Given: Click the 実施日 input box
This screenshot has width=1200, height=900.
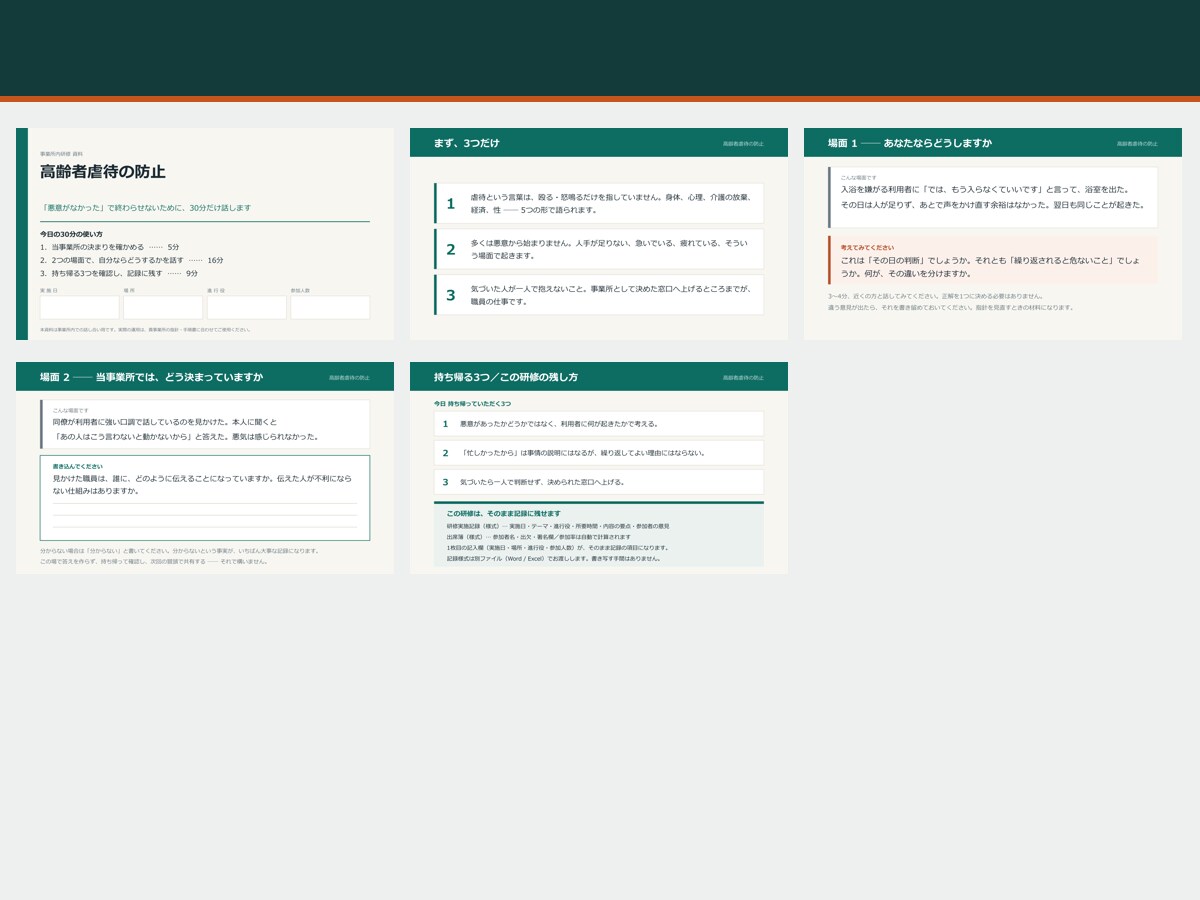Looking at the screenshot, I should 80,307.
